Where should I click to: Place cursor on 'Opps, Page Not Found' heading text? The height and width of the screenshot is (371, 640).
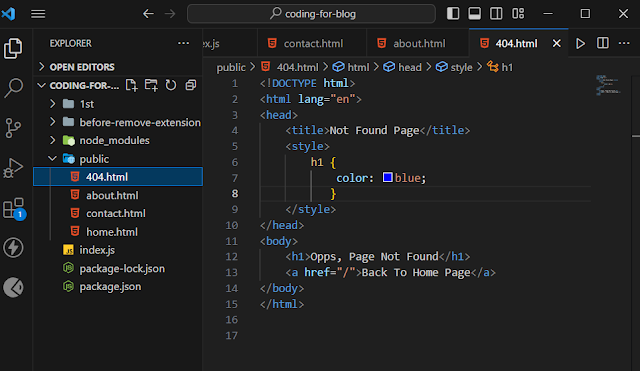374,256
